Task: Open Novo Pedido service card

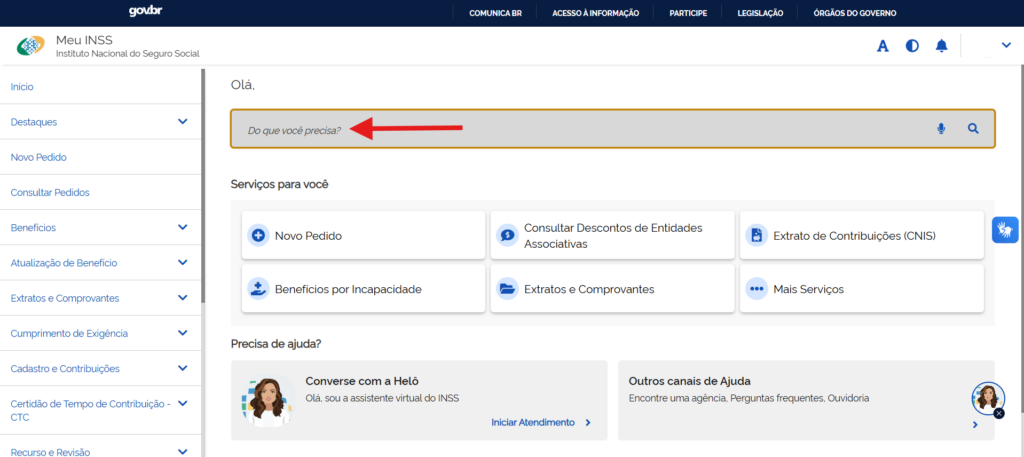Action: (363, 235)
